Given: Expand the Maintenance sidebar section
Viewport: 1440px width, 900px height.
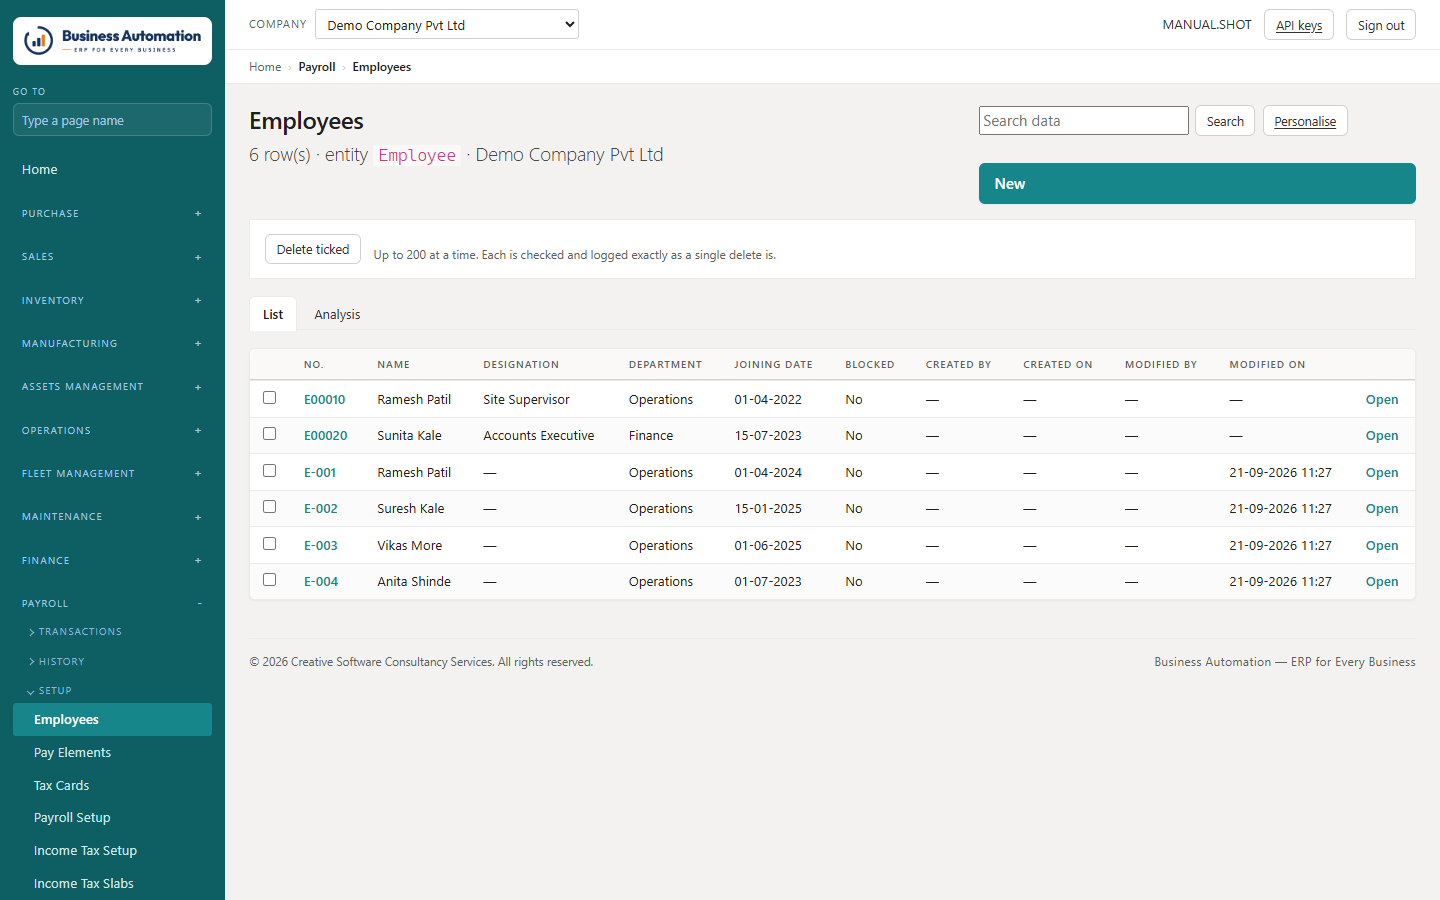Looking at the screenshot, I should pyautogui.click(x=112, y=517).
